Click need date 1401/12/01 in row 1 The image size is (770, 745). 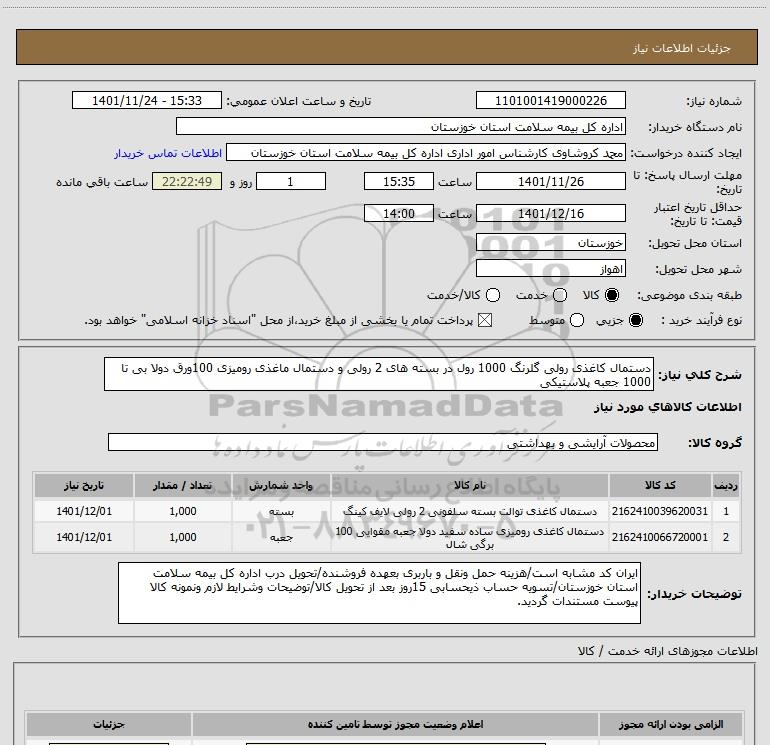pyautogui.click(x=84, y=511)
